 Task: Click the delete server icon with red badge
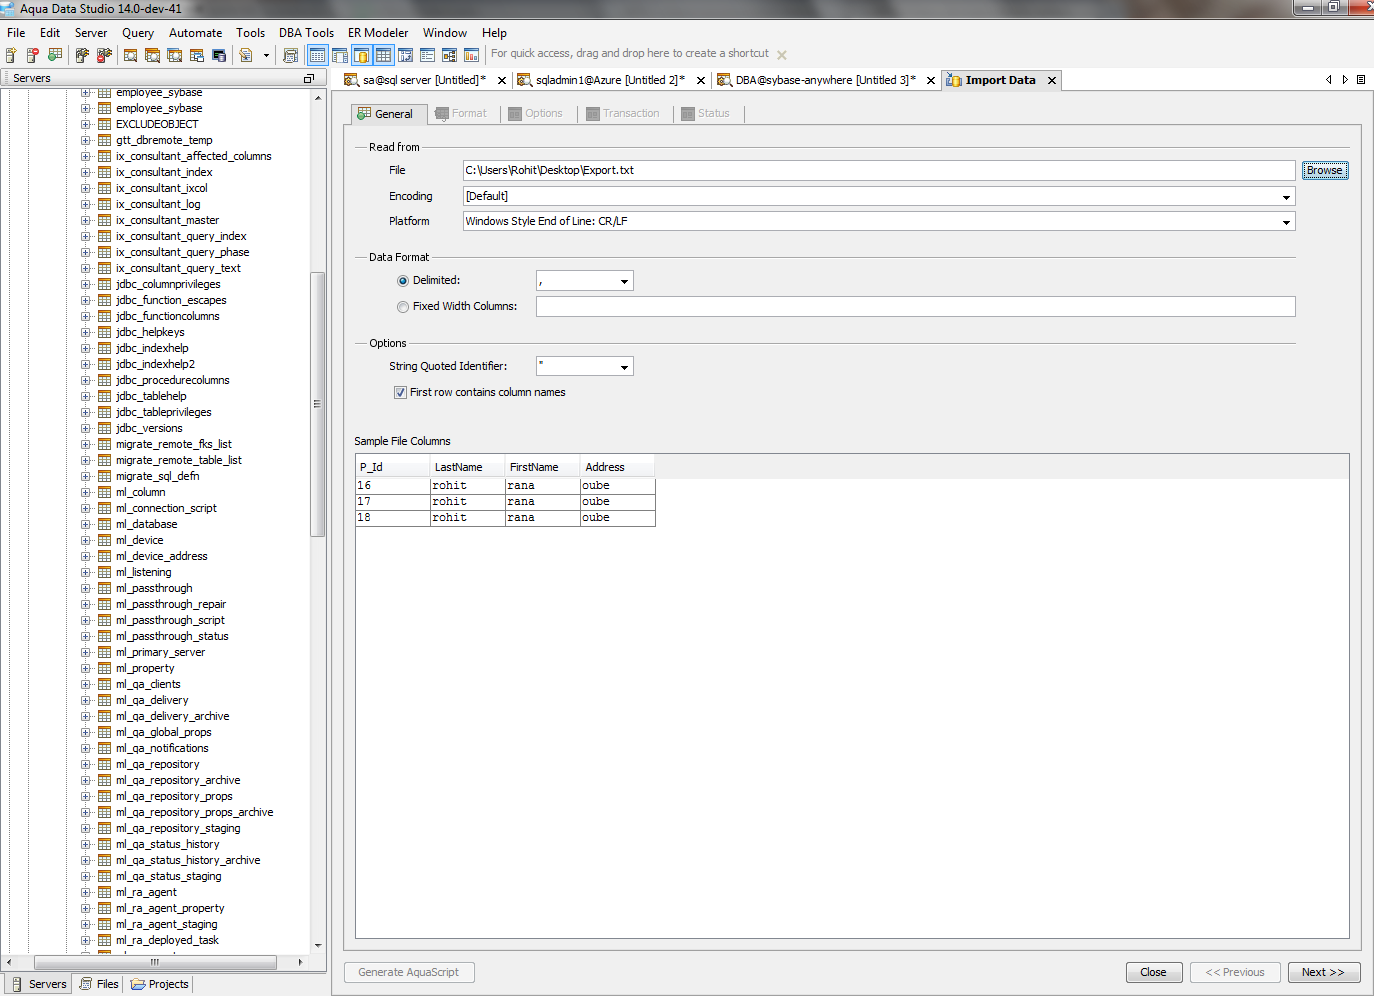pos(32,55)
